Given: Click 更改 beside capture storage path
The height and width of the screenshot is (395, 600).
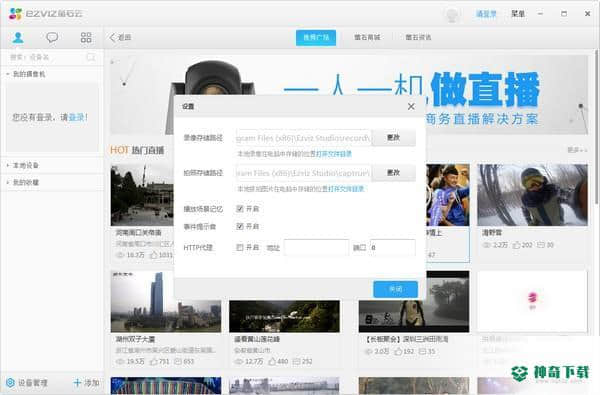Looking at the screenshot, I should [394, 173].
